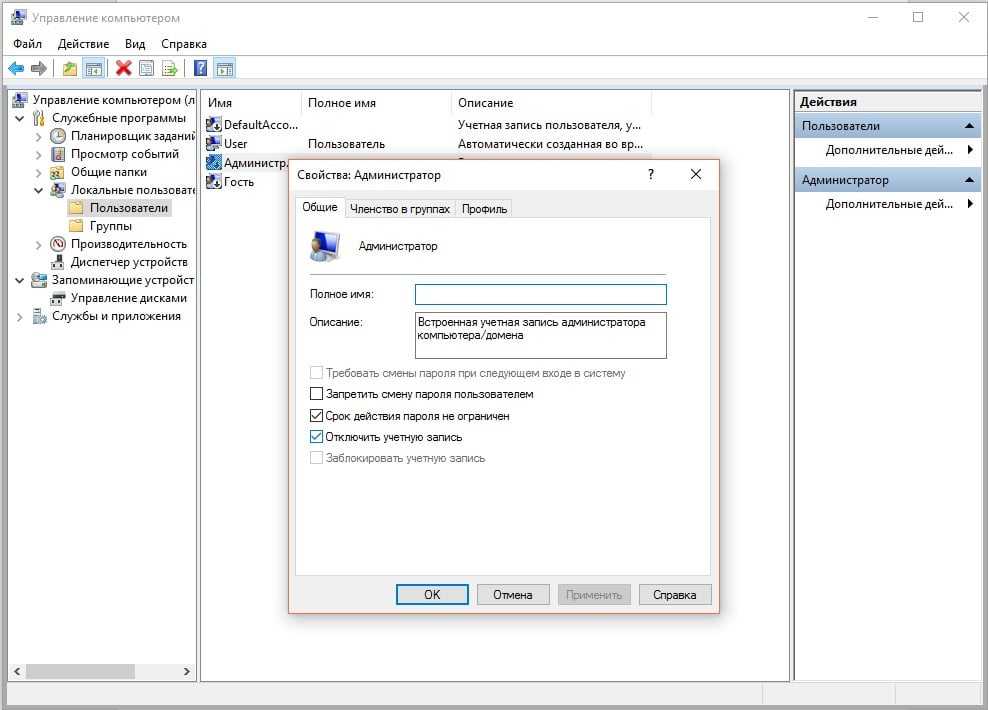The height and width of the screenshot is (710, 988).
Task: Click the folder Up one level toolbar icon
Action: [x=69, y=69]
